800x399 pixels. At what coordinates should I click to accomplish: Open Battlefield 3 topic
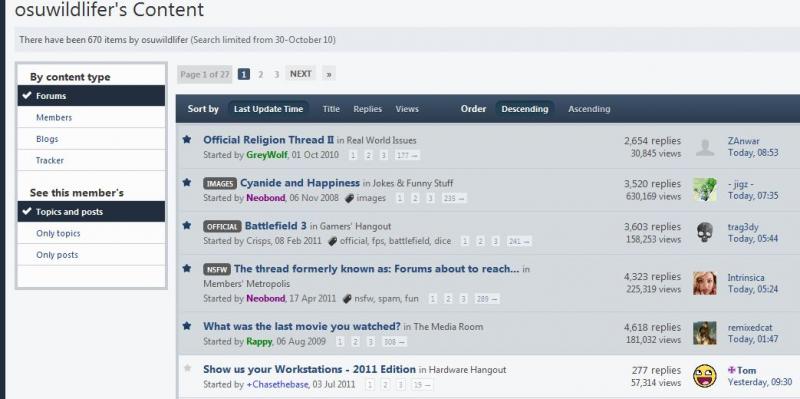pos(276,226)
